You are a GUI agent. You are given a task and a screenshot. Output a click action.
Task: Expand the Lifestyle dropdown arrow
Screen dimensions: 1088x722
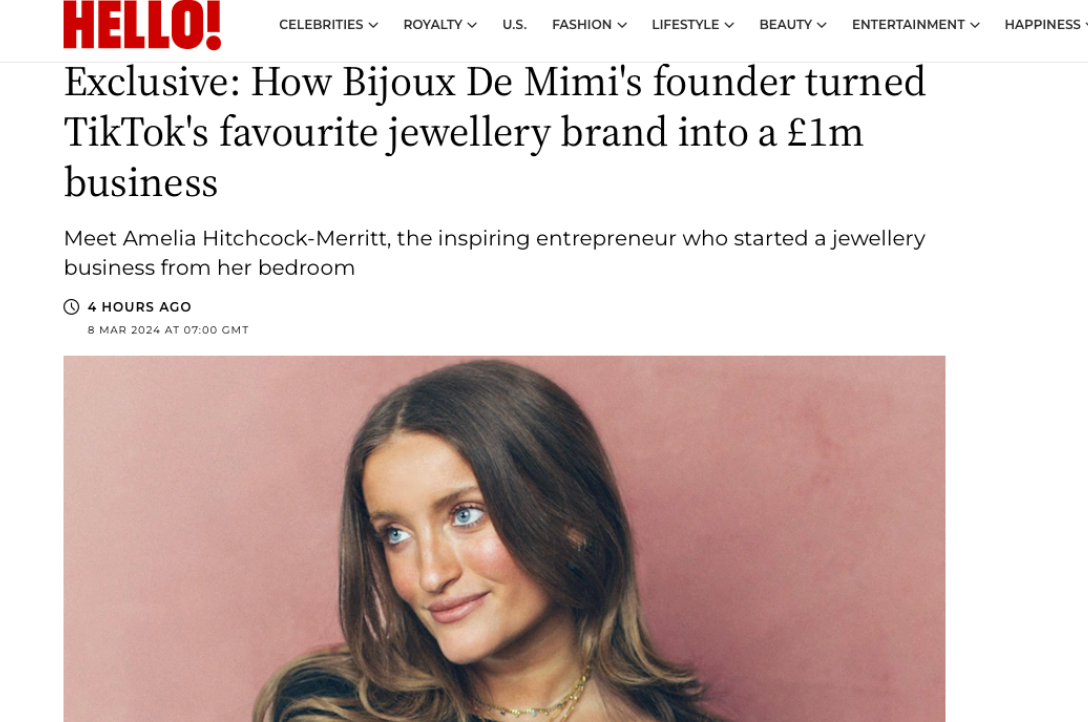pos(729,25)
